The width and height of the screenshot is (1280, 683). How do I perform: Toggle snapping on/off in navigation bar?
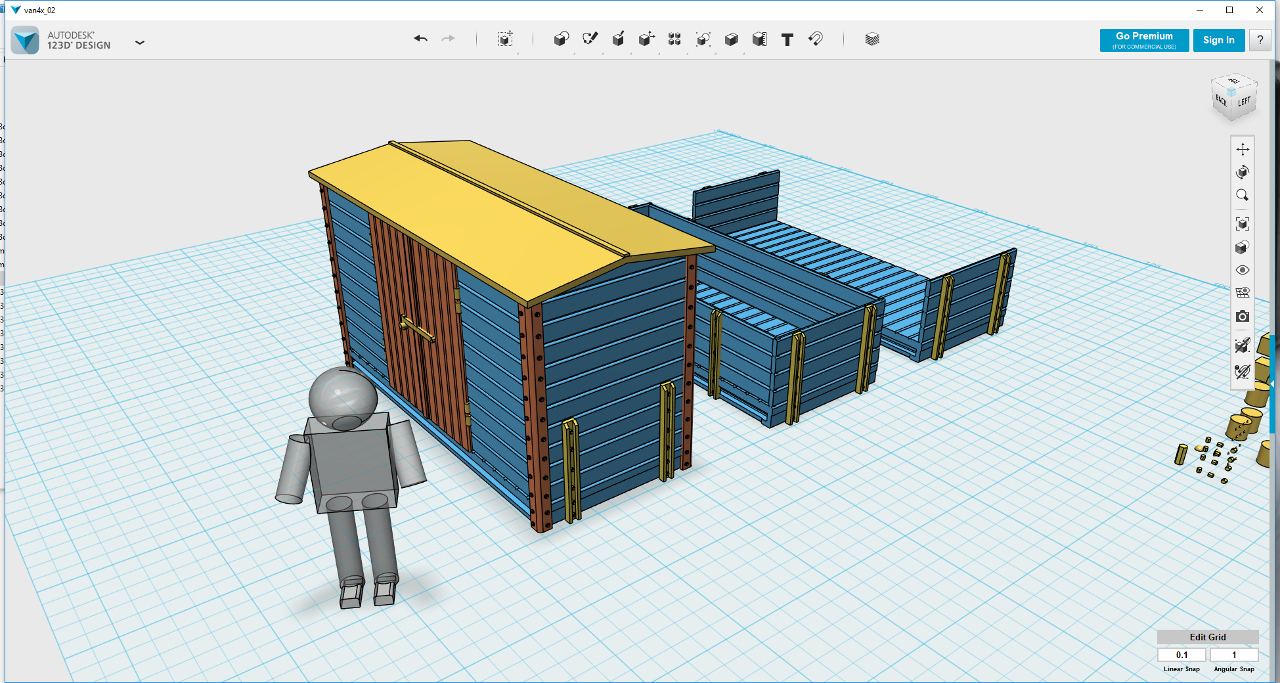pos(1242,345)
